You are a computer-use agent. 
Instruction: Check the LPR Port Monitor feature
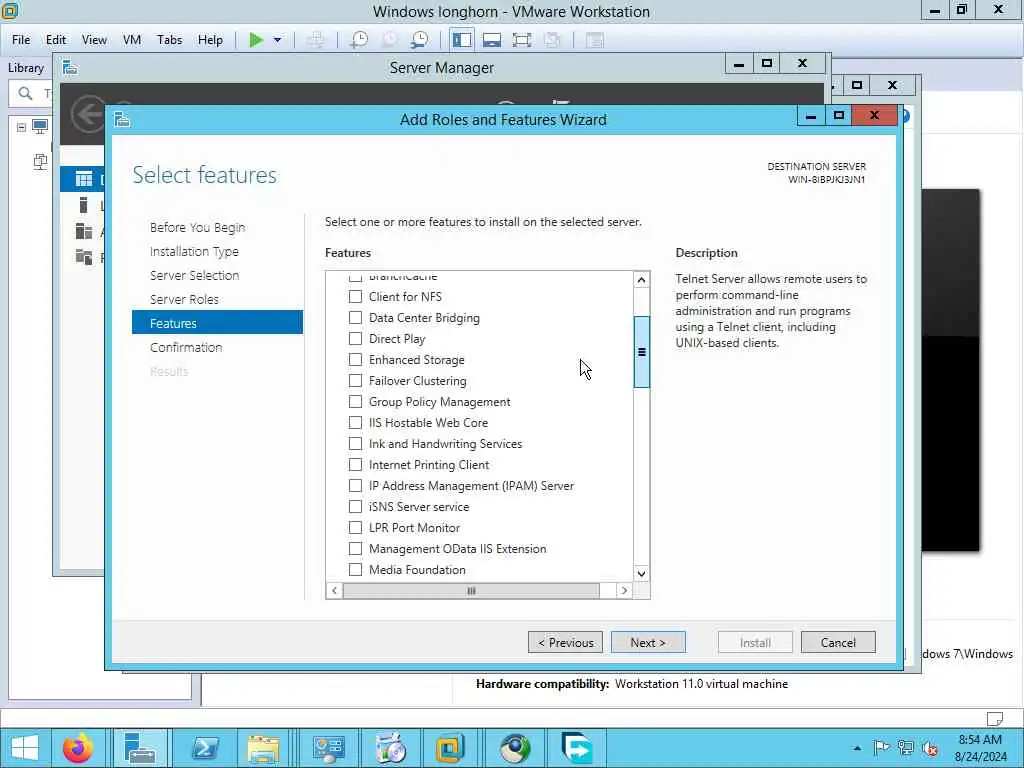pyautogui.click(x=355, y=527)
